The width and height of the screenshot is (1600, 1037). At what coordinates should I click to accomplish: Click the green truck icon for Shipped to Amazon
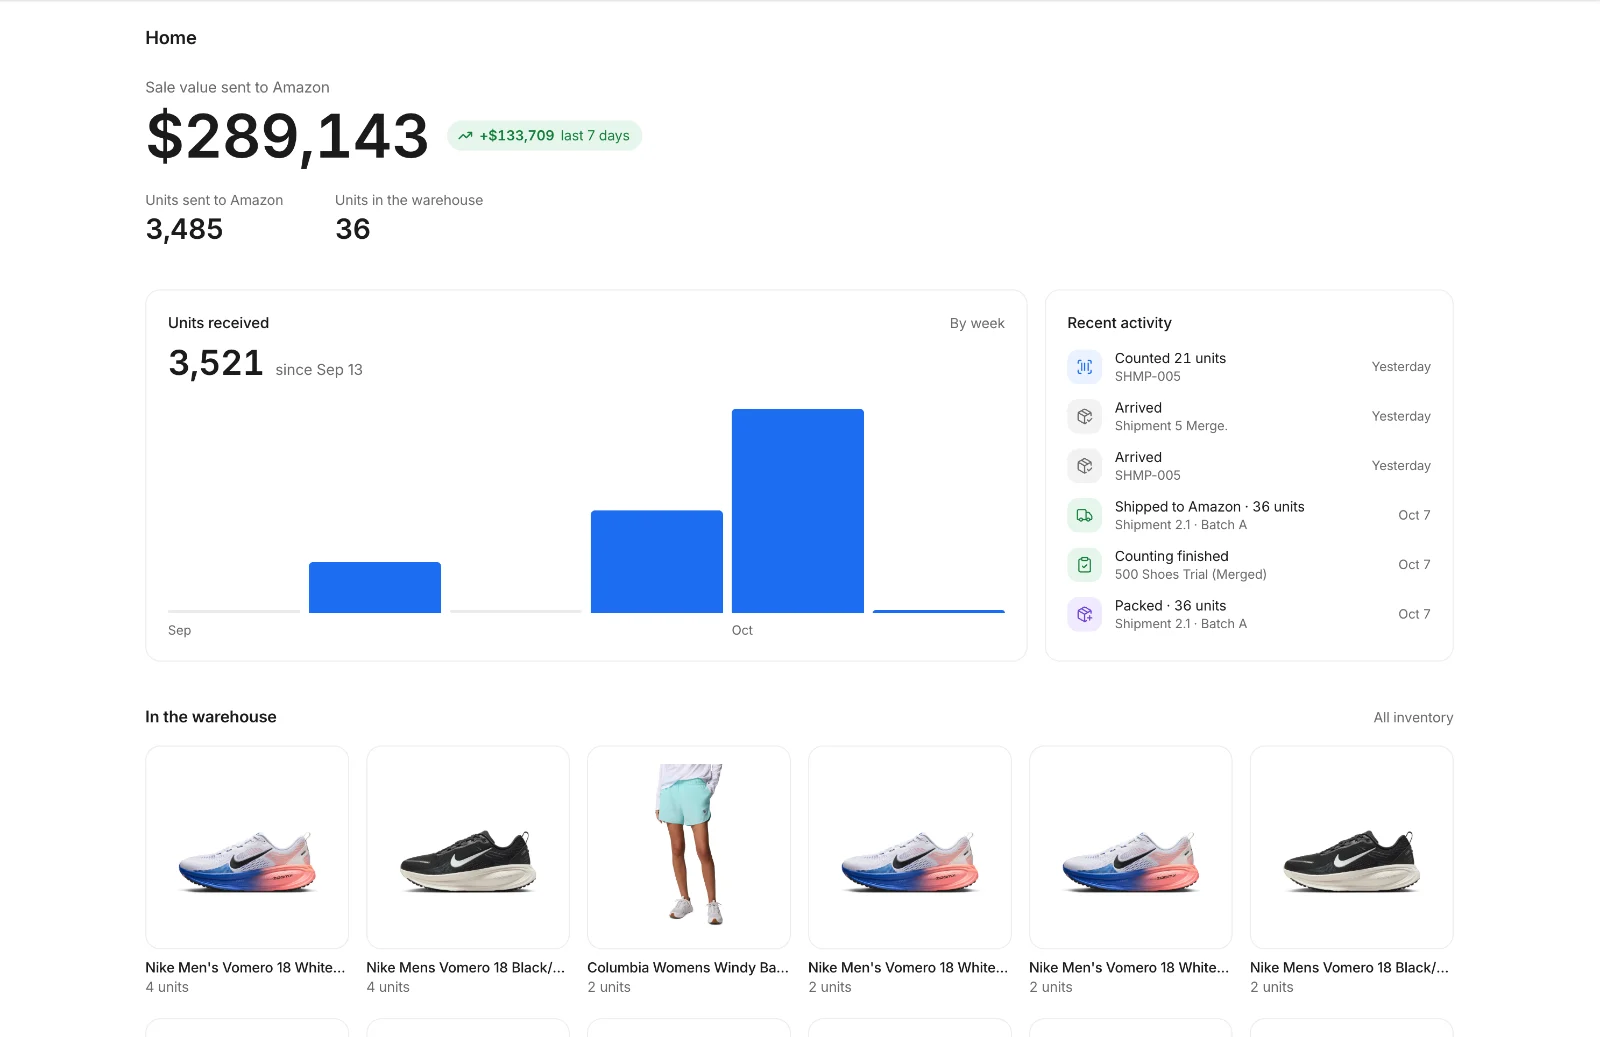pos(1084,515)
